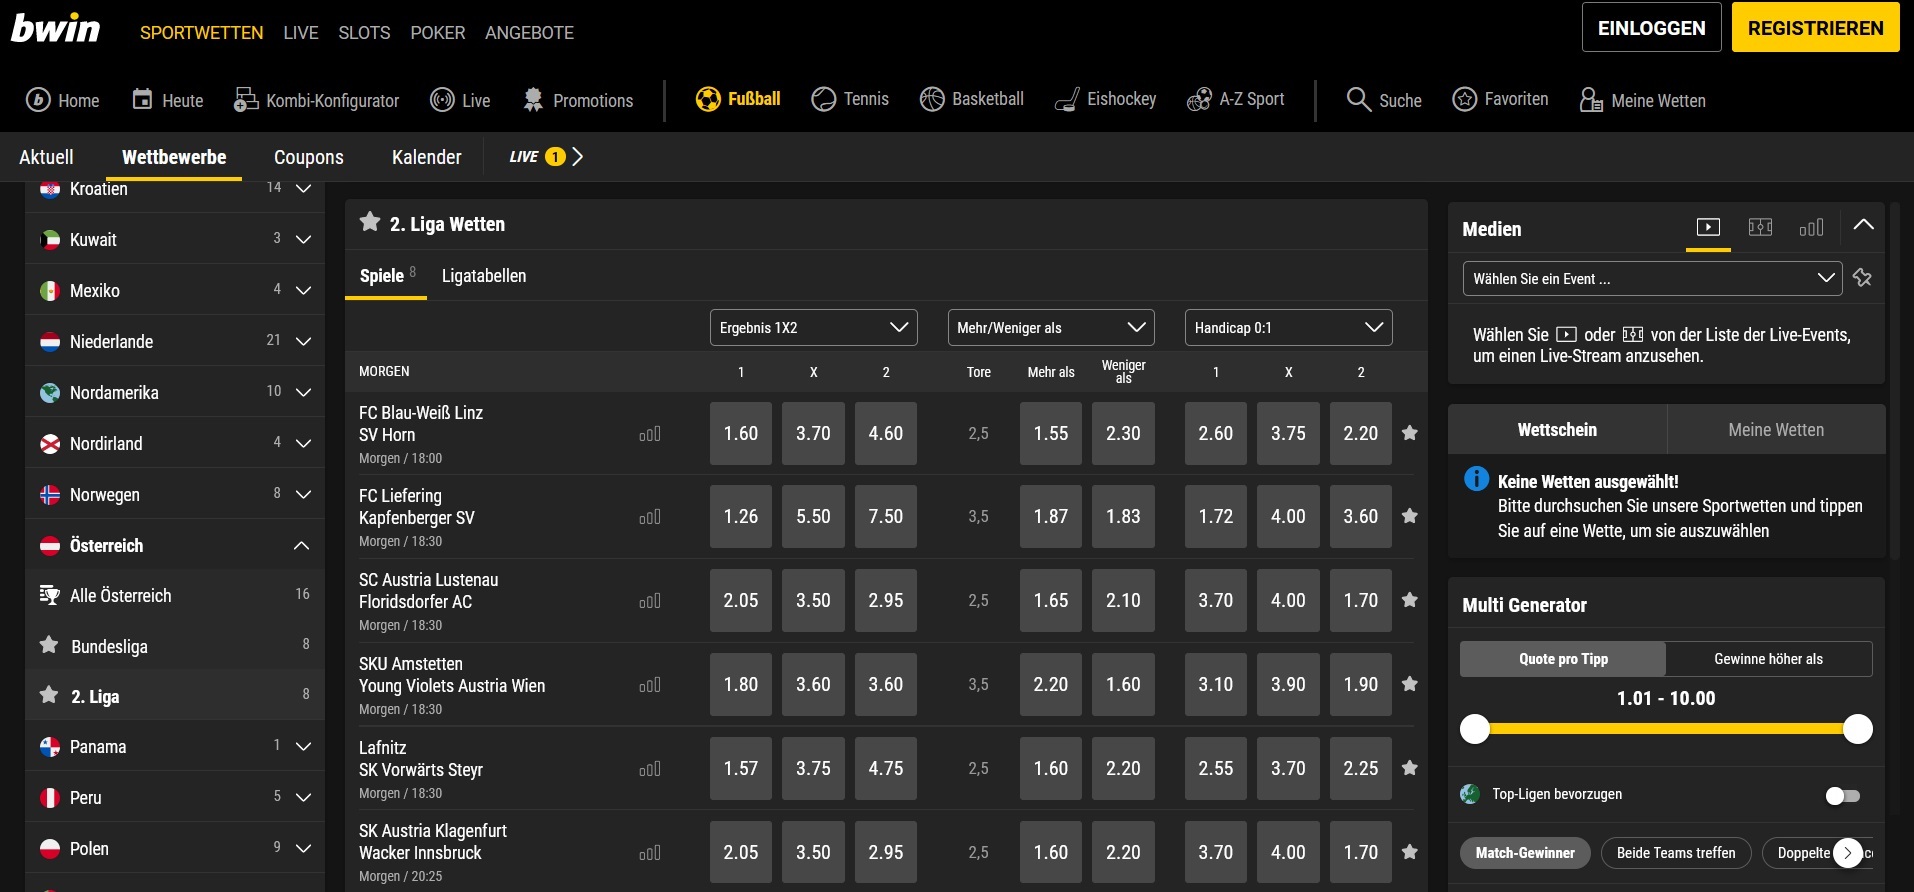Show video stream view in Medien panel
The height and width of the screenshot is (892, 1914).
tap(1708, 227)
